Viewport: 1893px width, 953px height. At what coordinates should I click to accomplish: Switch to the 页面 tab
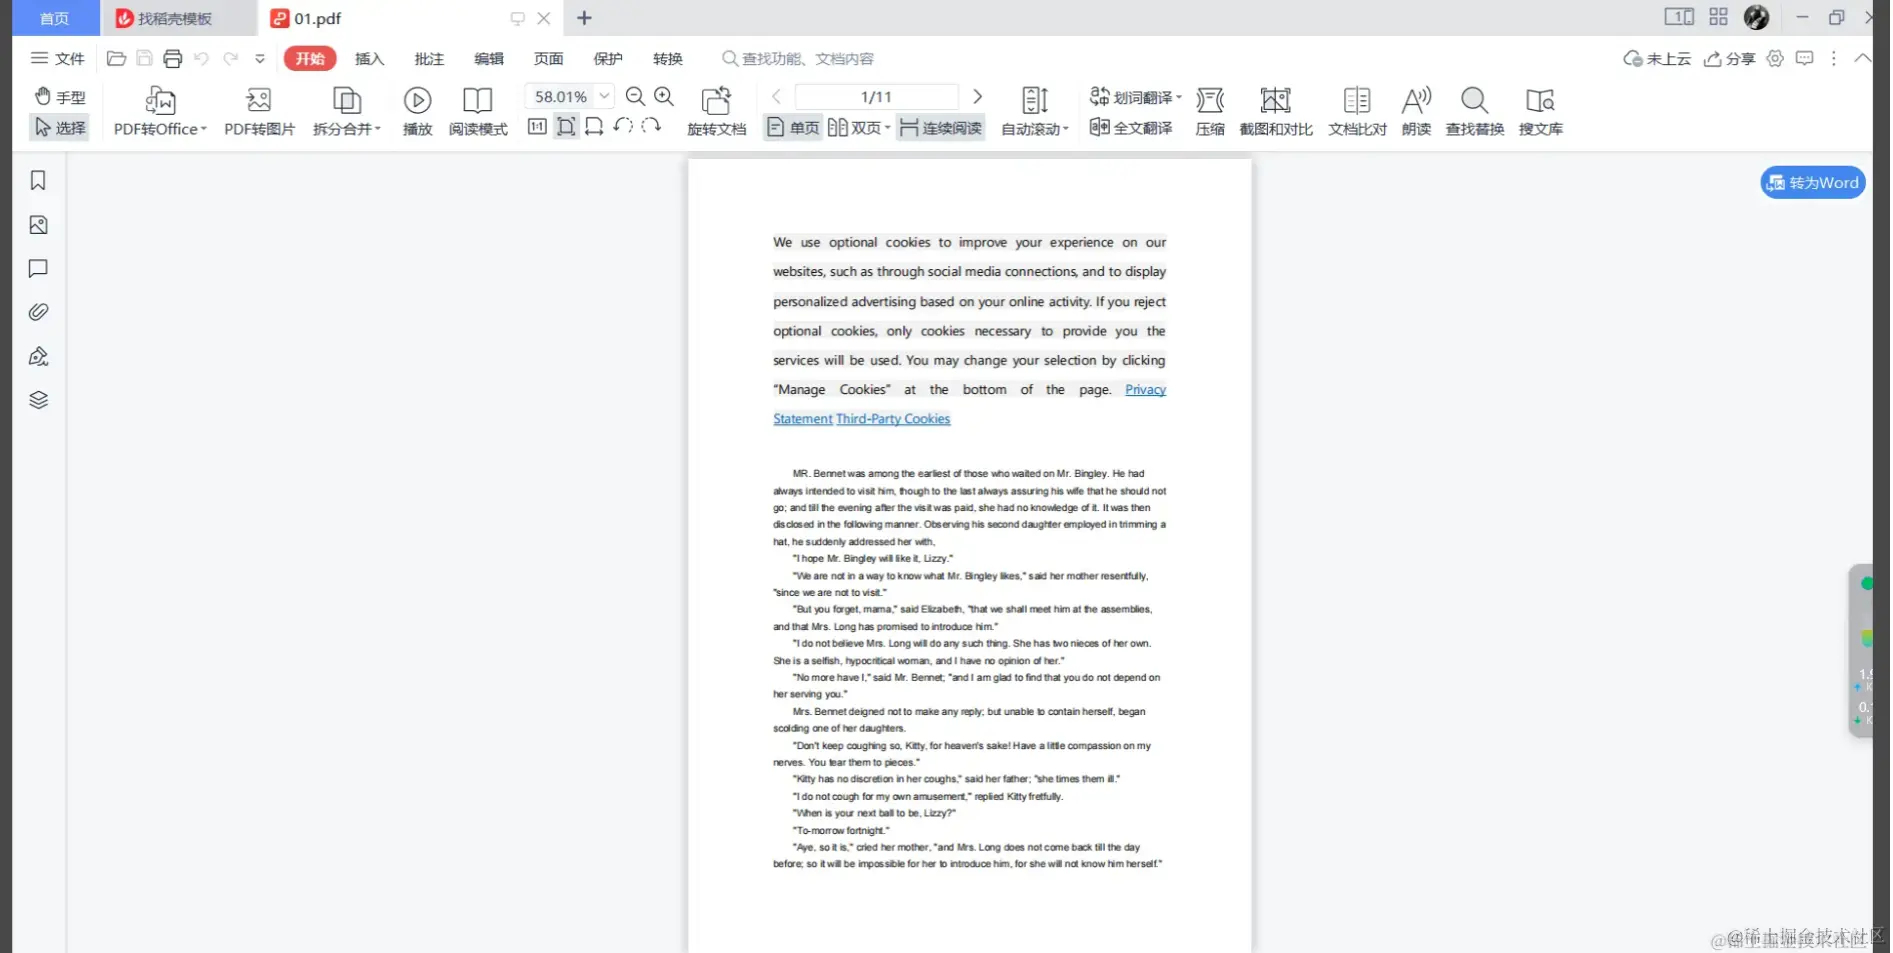pyautogui.click(x=548, y=59)
